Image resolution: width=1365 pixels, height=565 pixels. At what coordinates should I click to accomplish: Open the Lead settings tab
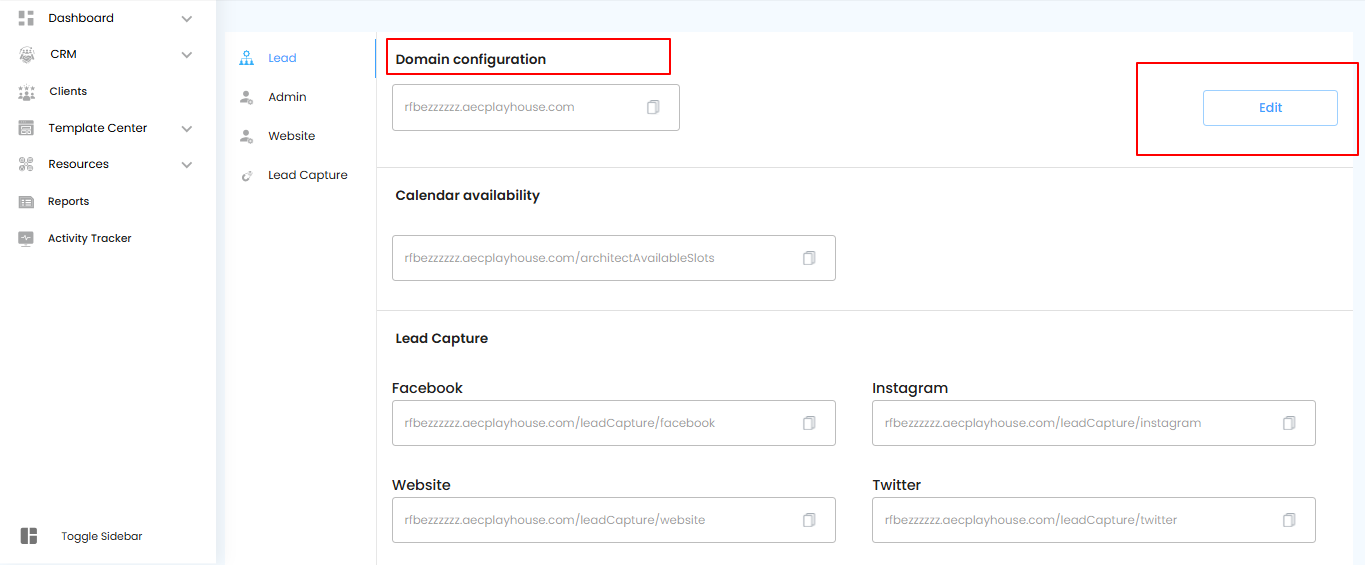tap(281, 58)
